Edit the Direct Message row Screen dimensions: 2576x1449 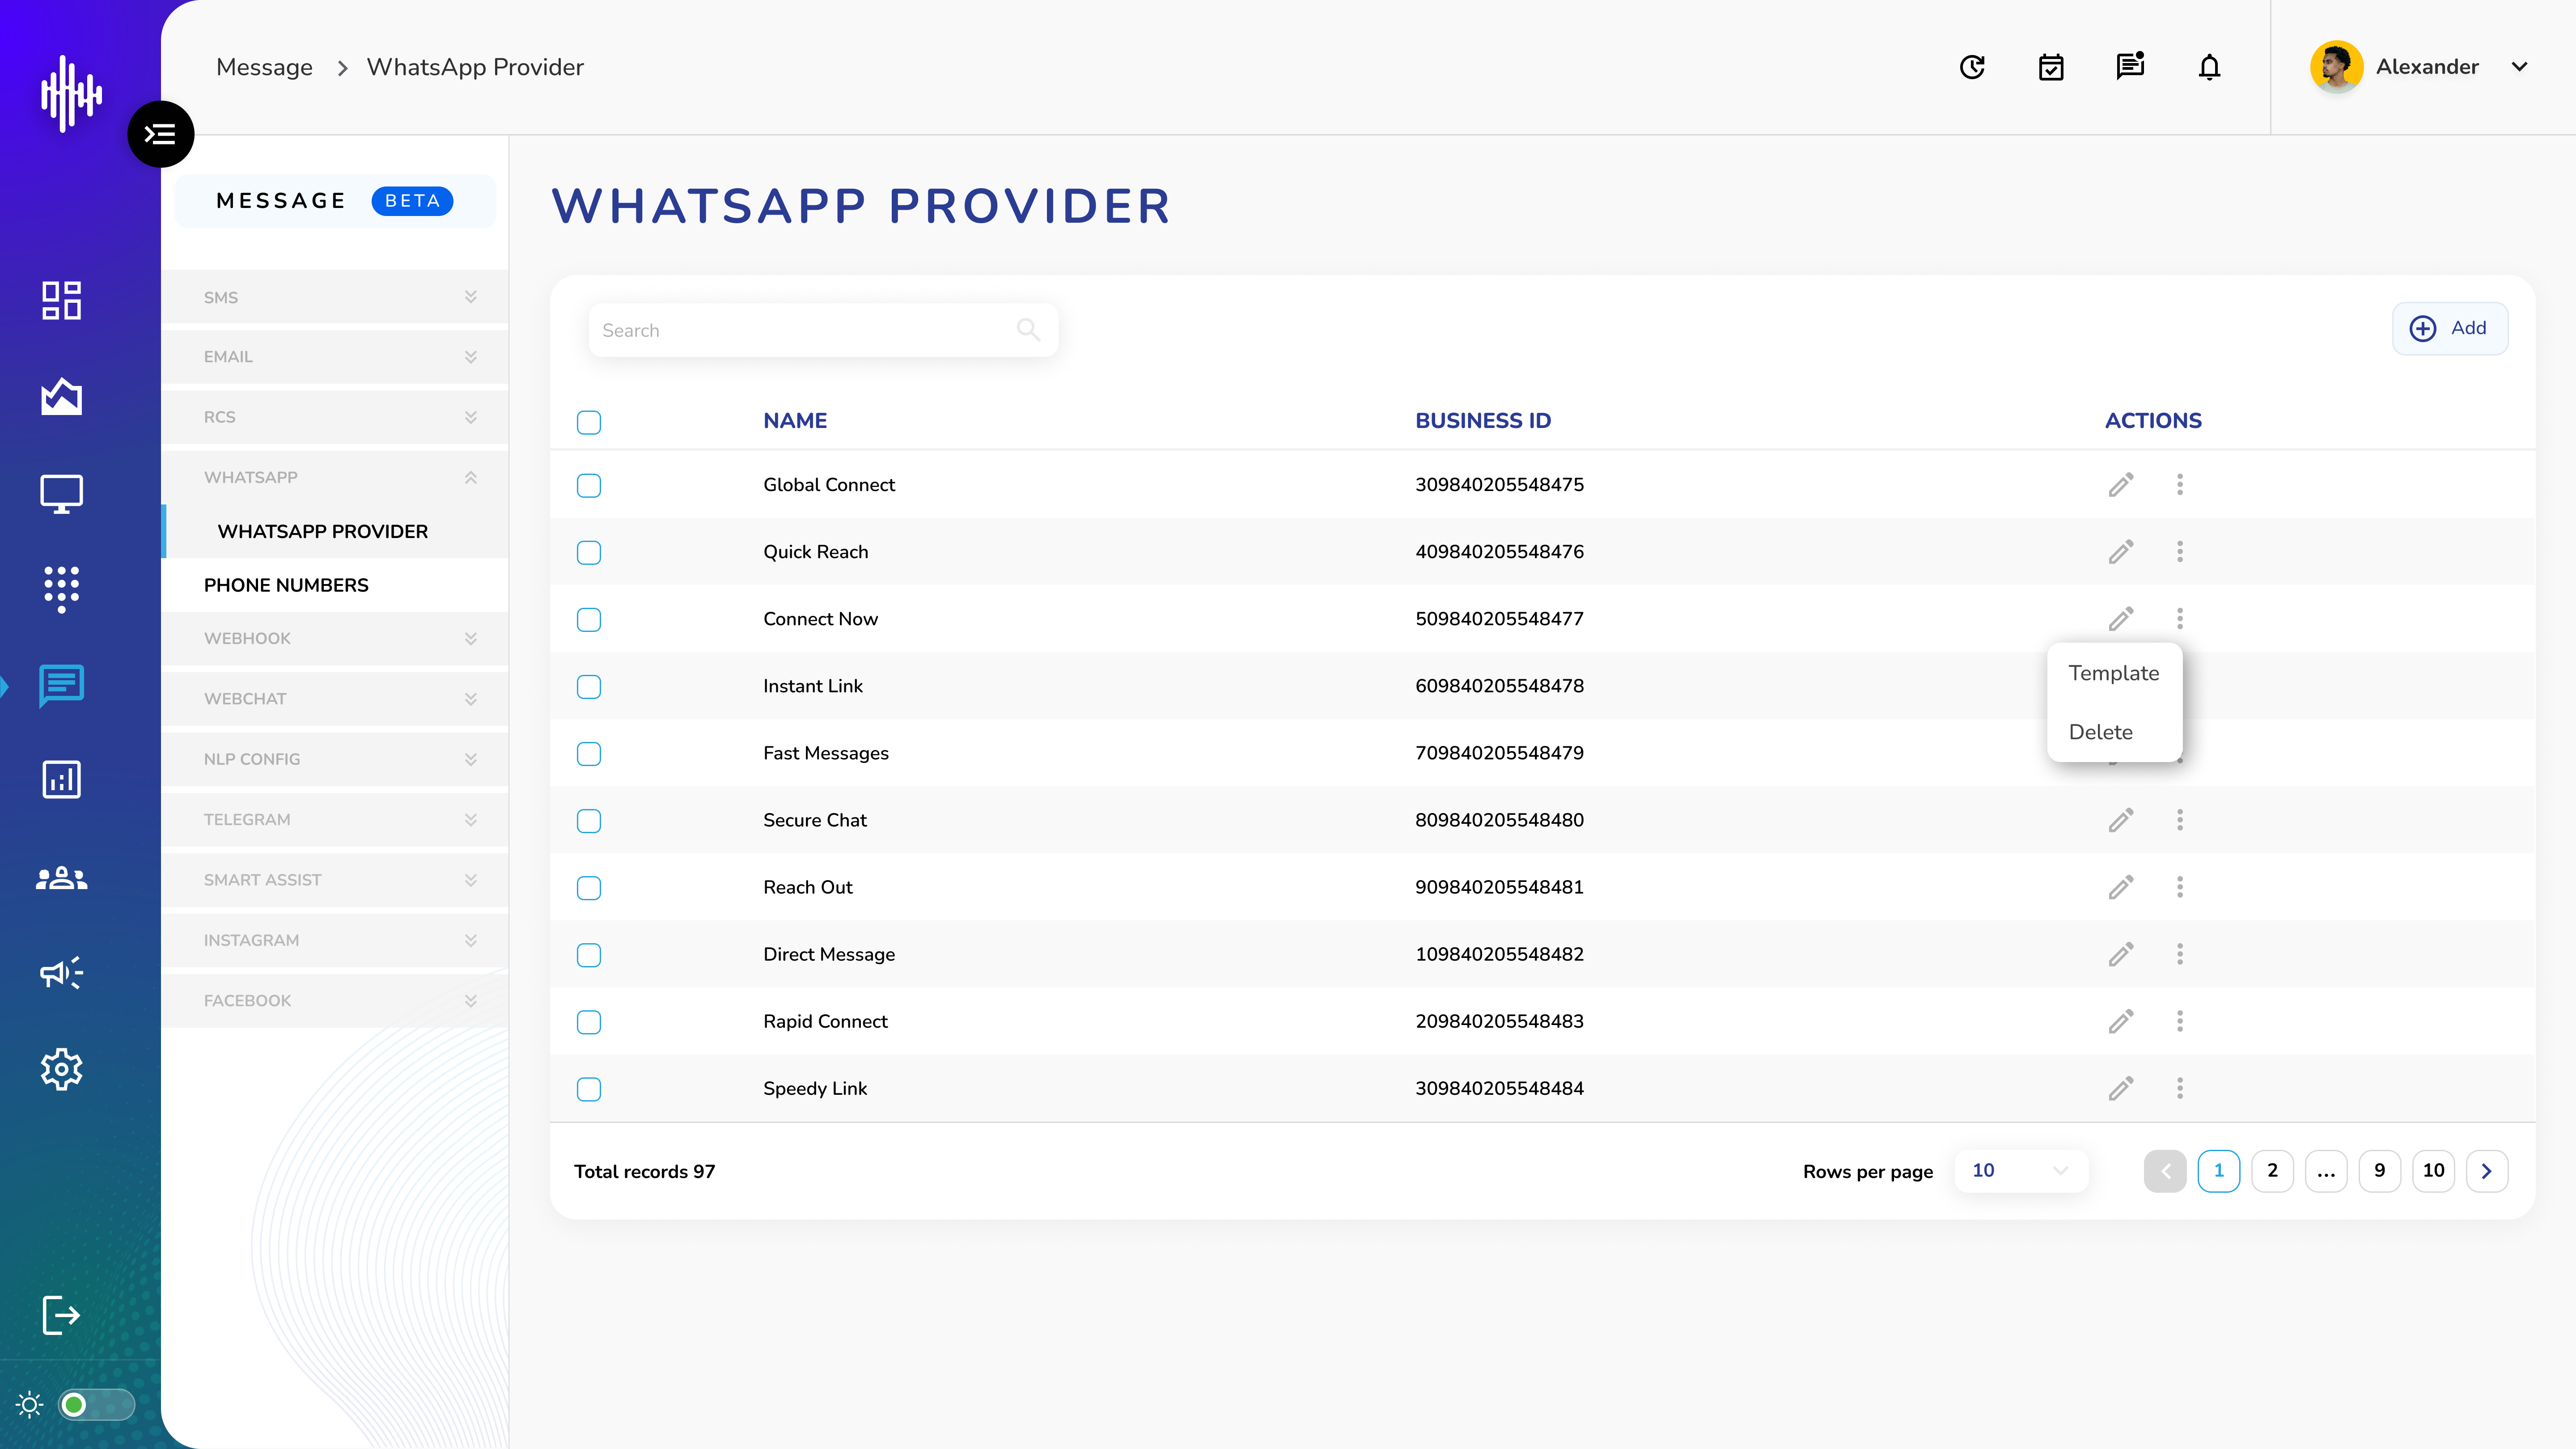(2121, 954)
